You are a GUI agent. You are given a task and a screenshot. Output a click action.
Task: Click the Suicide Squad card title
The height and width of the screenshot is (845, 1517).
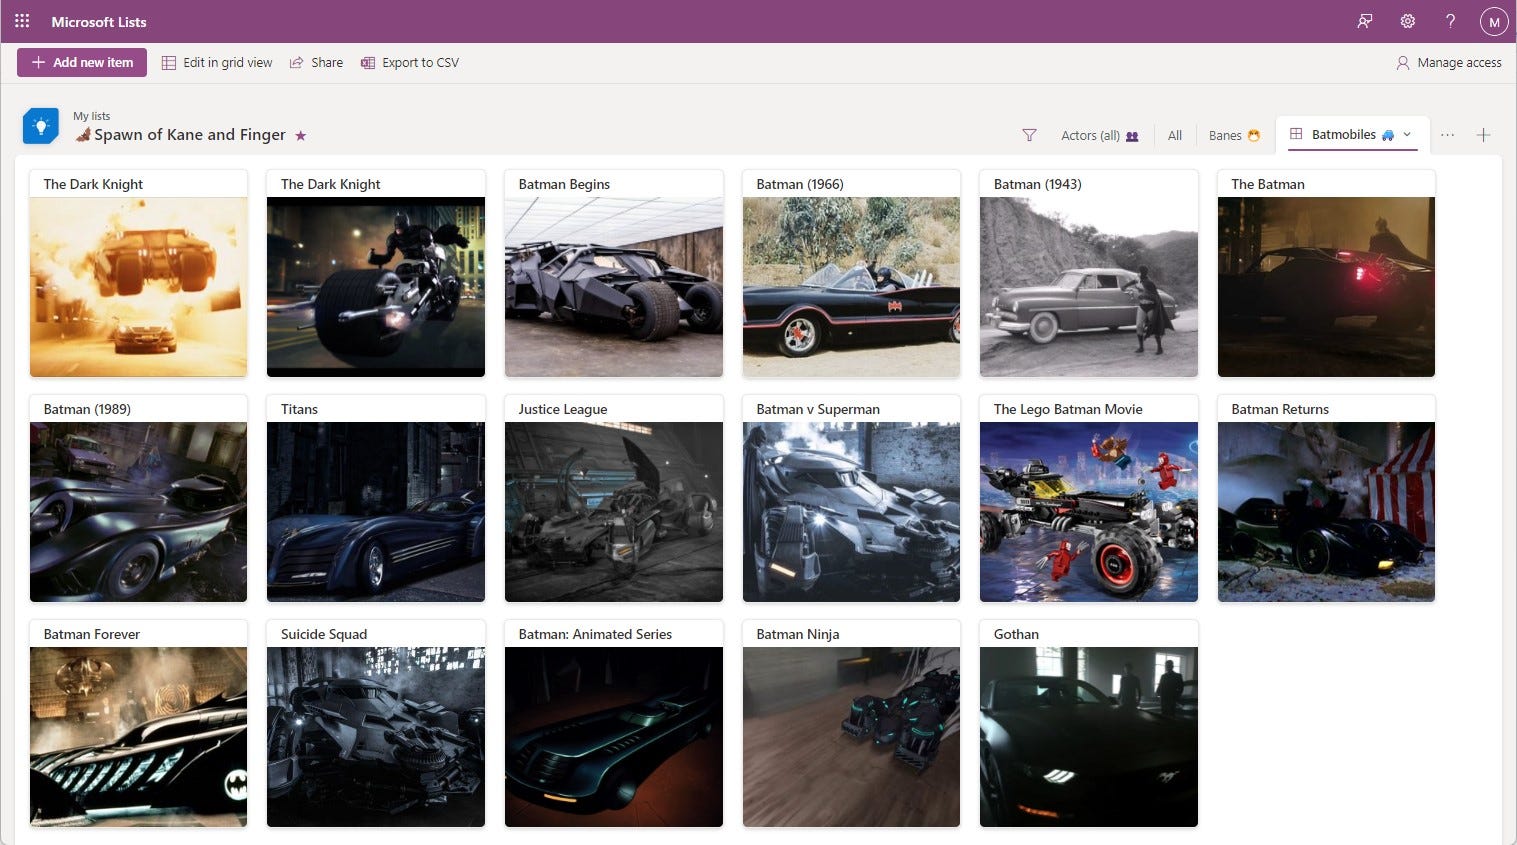pos(324,634)
